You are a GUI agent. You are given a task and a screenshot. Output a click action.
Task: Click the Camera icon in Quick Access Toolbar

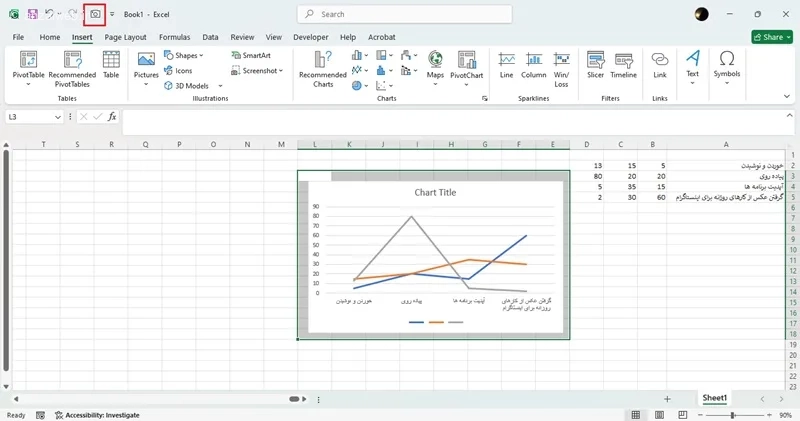[x=96, y=14]
